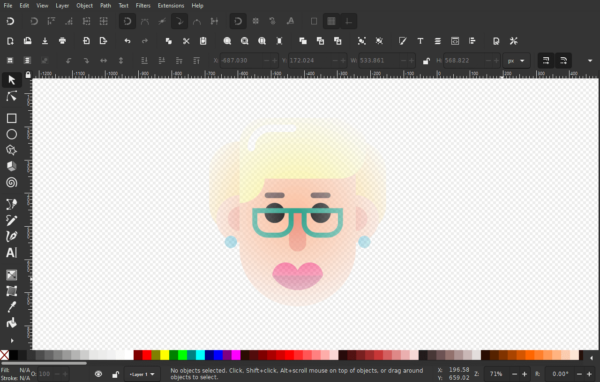Click the Copy icon

click(x=168, y=41)
